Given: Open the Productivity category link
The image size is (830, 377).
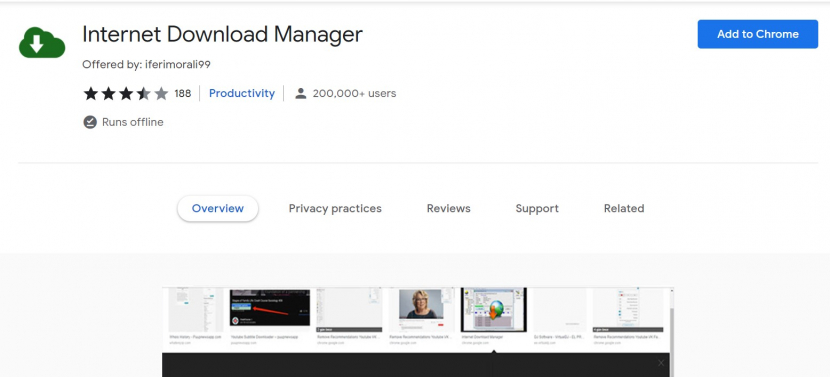Looking at the screenshot, I should (x=242, y=94).
